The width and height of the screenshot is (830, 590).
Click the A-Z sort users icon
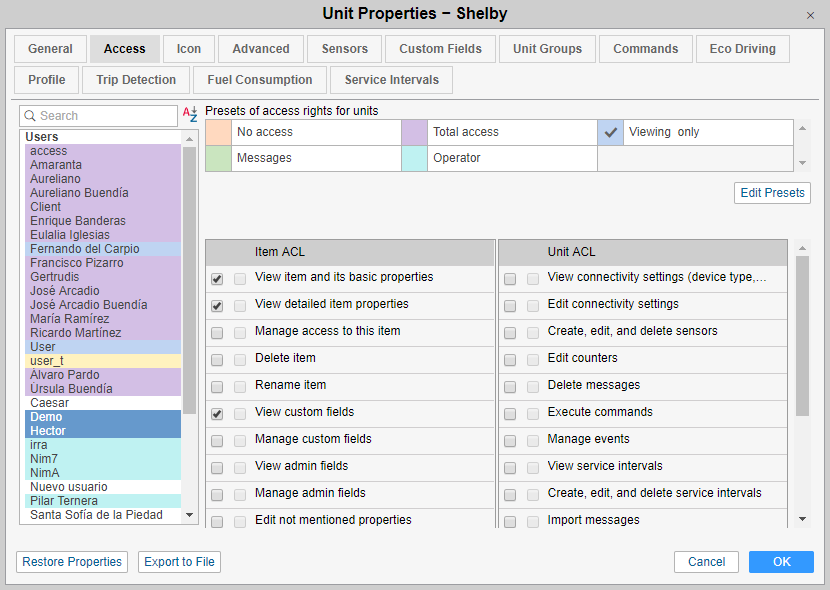[x=190, y=116]
